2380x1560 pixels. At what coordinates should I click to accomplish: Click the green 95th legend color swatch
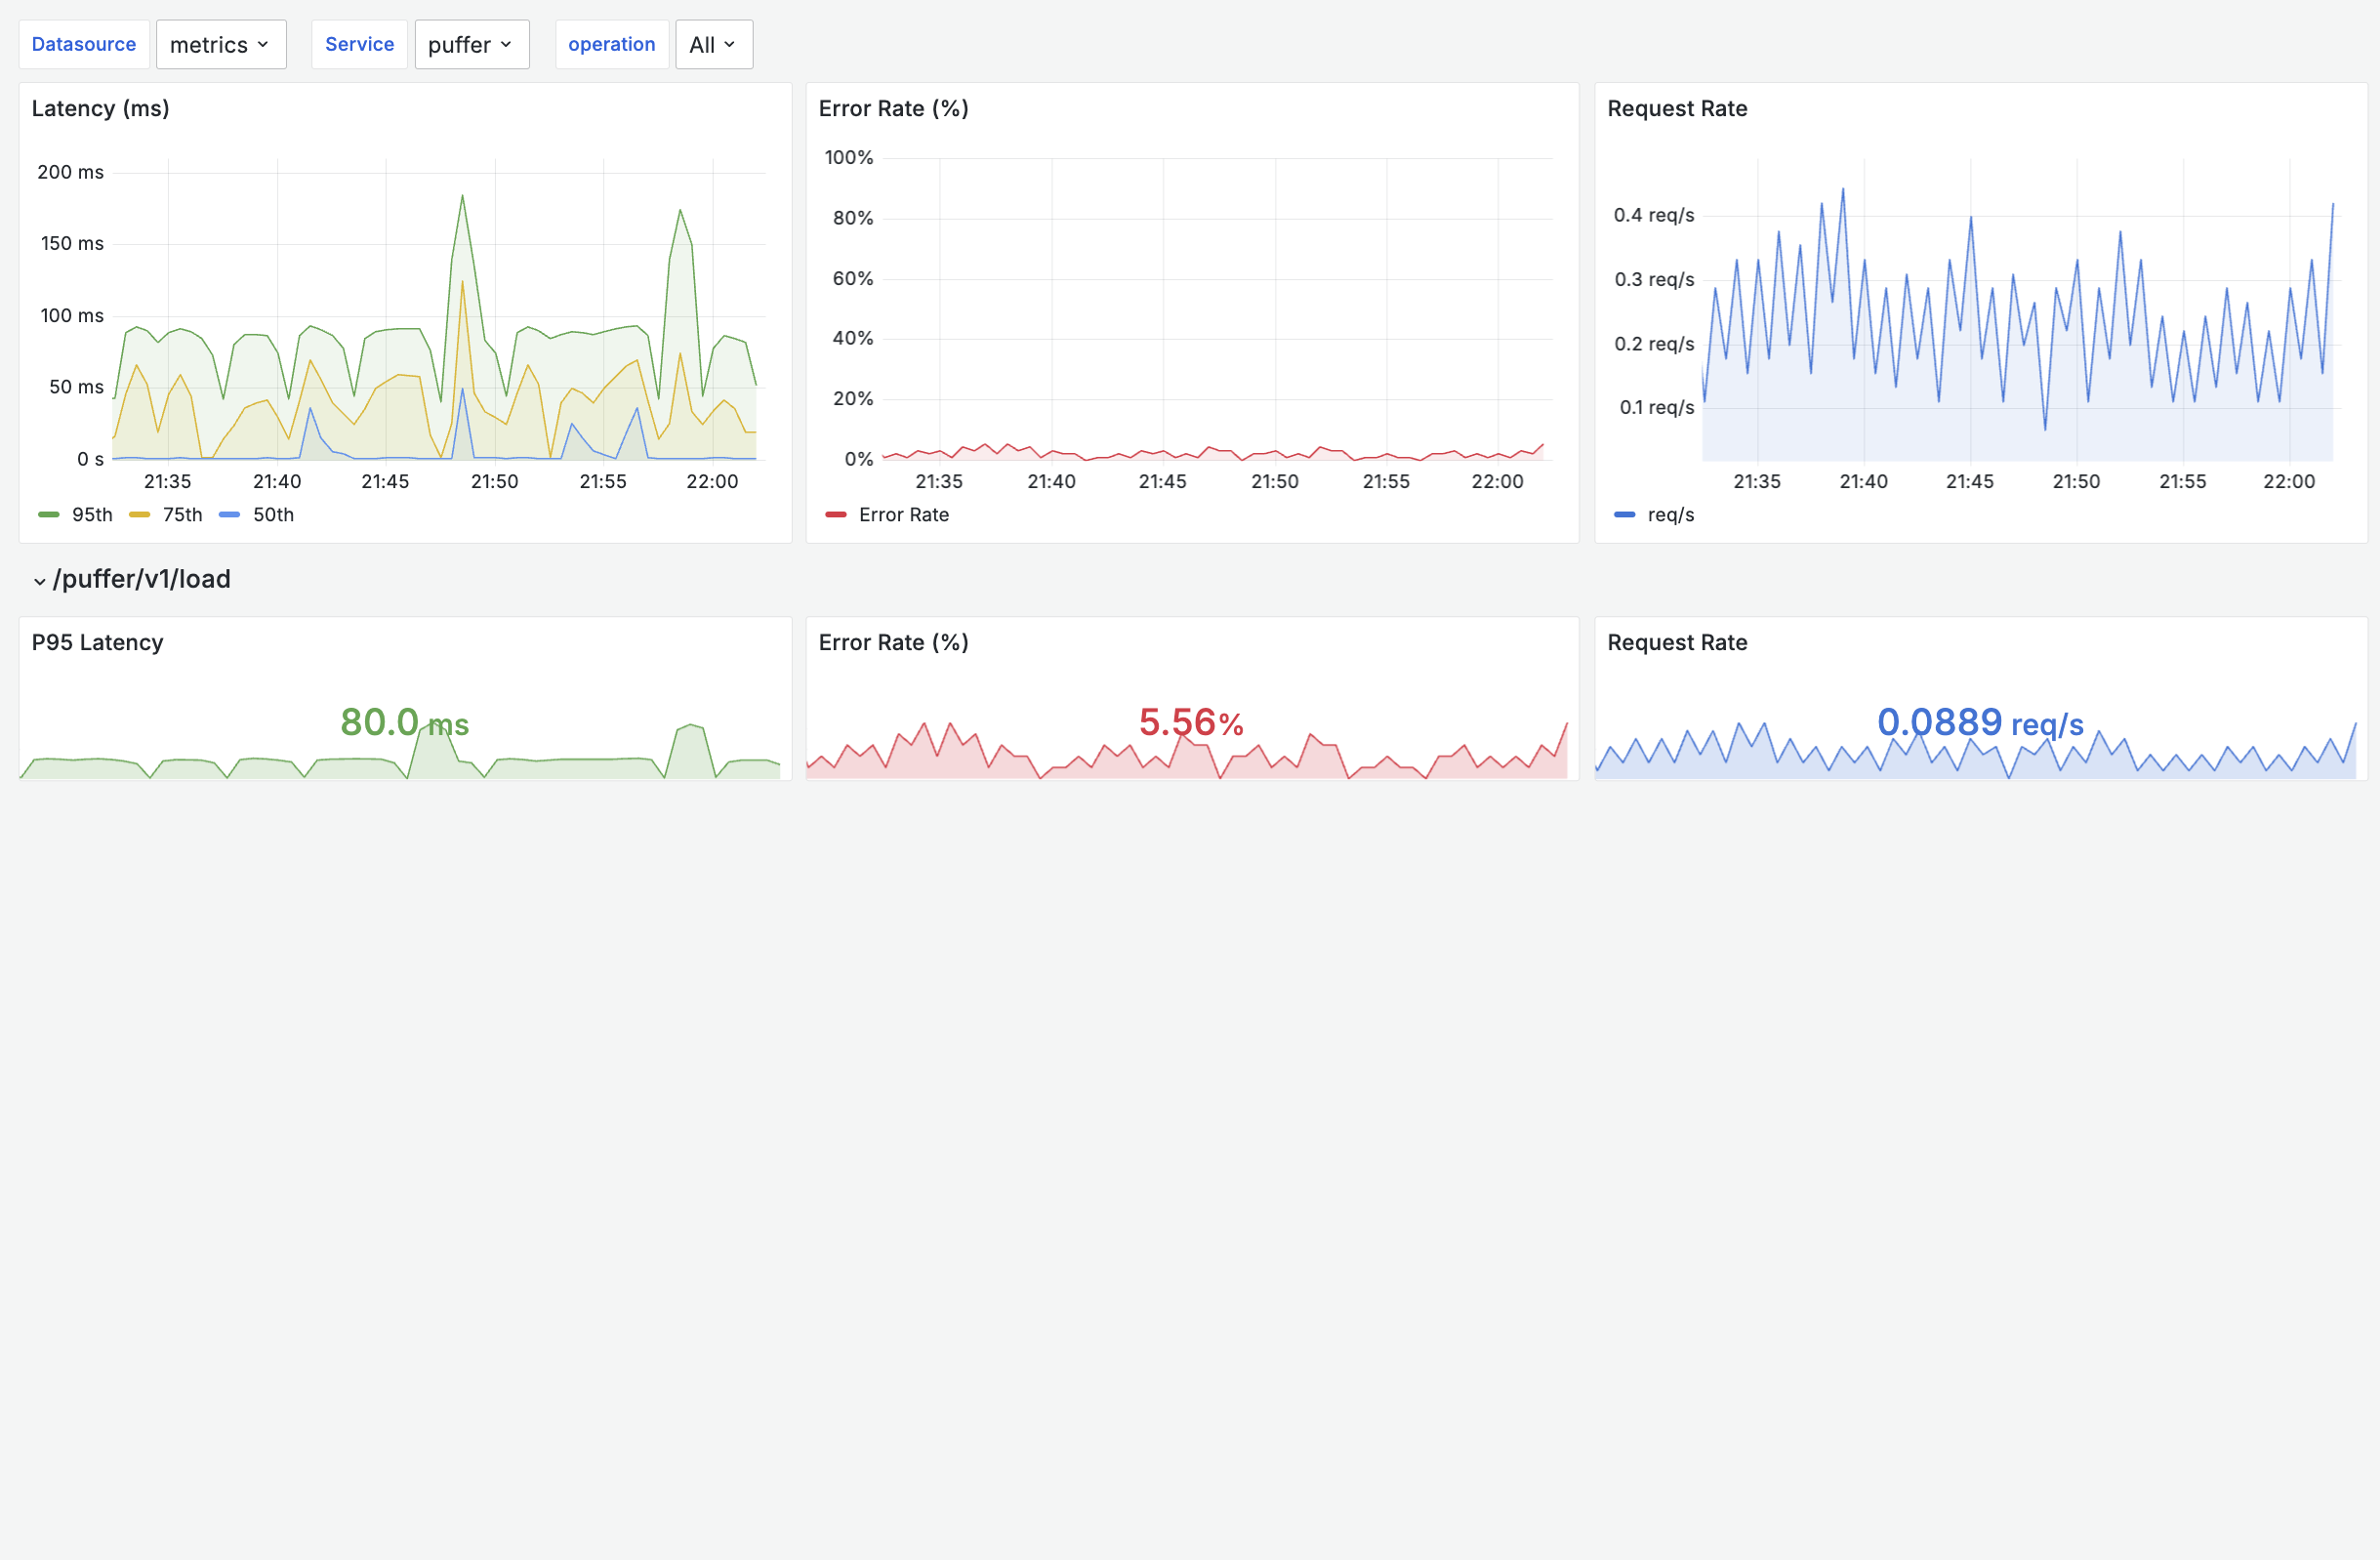pos(49,515)
